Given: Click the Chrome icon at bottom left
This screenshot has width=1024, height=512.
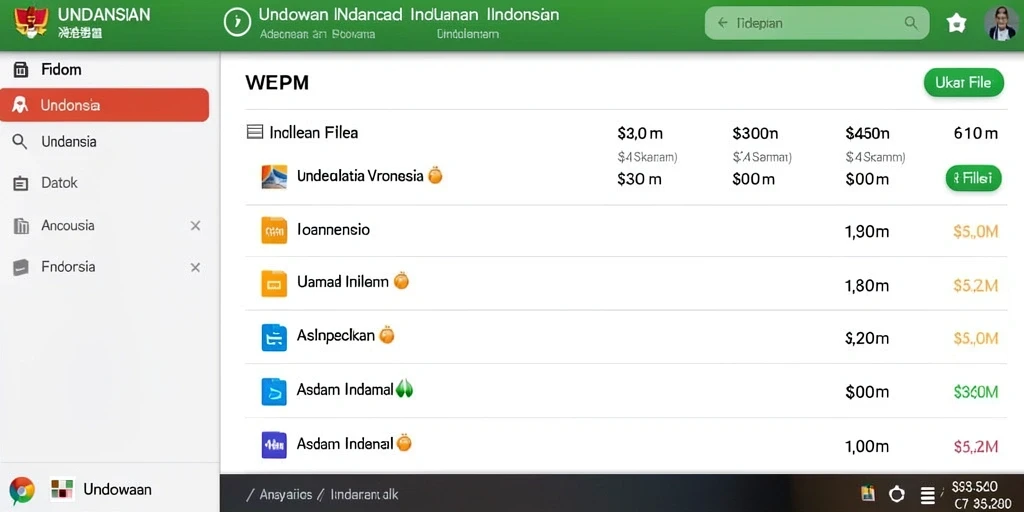Looking at the screenshot, I should (x=22, y=490).
